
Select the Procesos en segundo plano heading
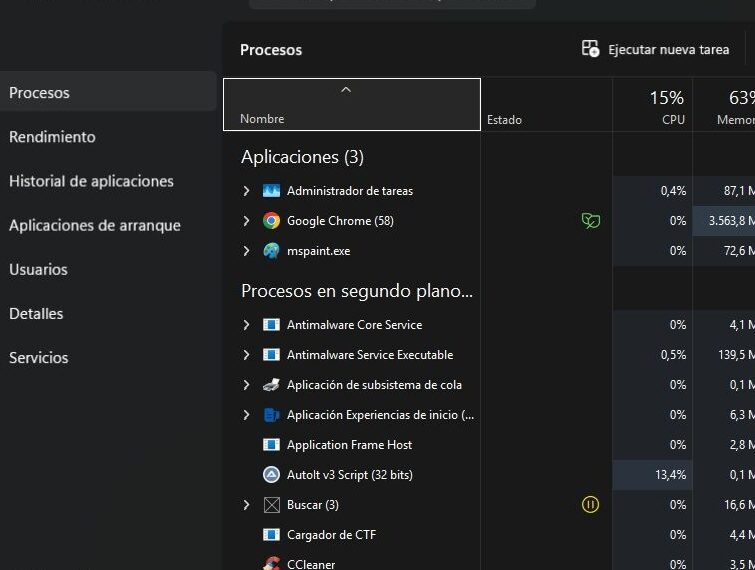(x=357, y=291)
